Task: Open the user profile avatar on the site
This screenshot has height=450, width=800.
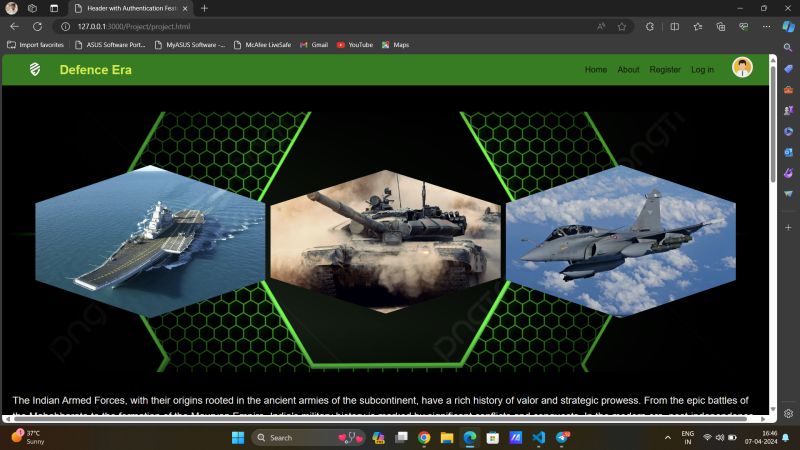Action: pyautogui.click(x=742, y=67)
